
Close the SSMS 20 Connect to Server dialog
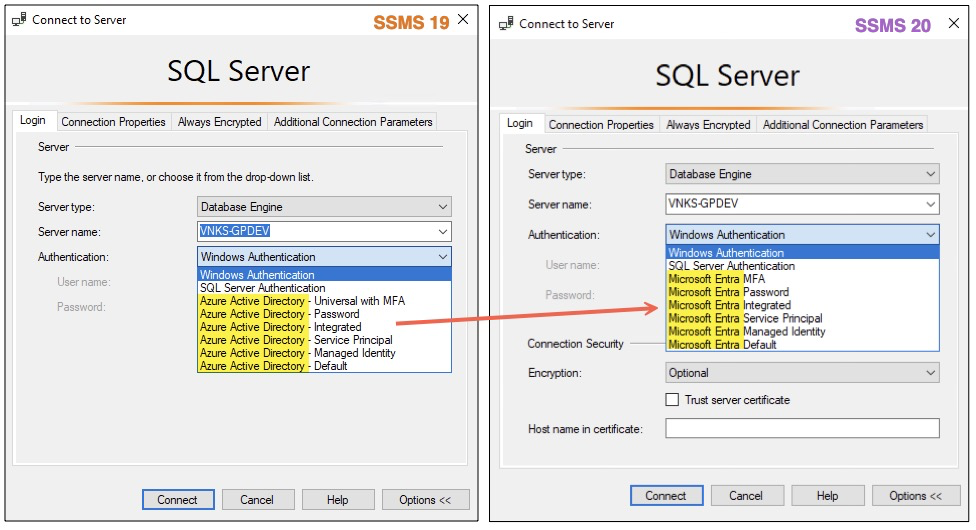pyautogui.click(x=954, y=23)
